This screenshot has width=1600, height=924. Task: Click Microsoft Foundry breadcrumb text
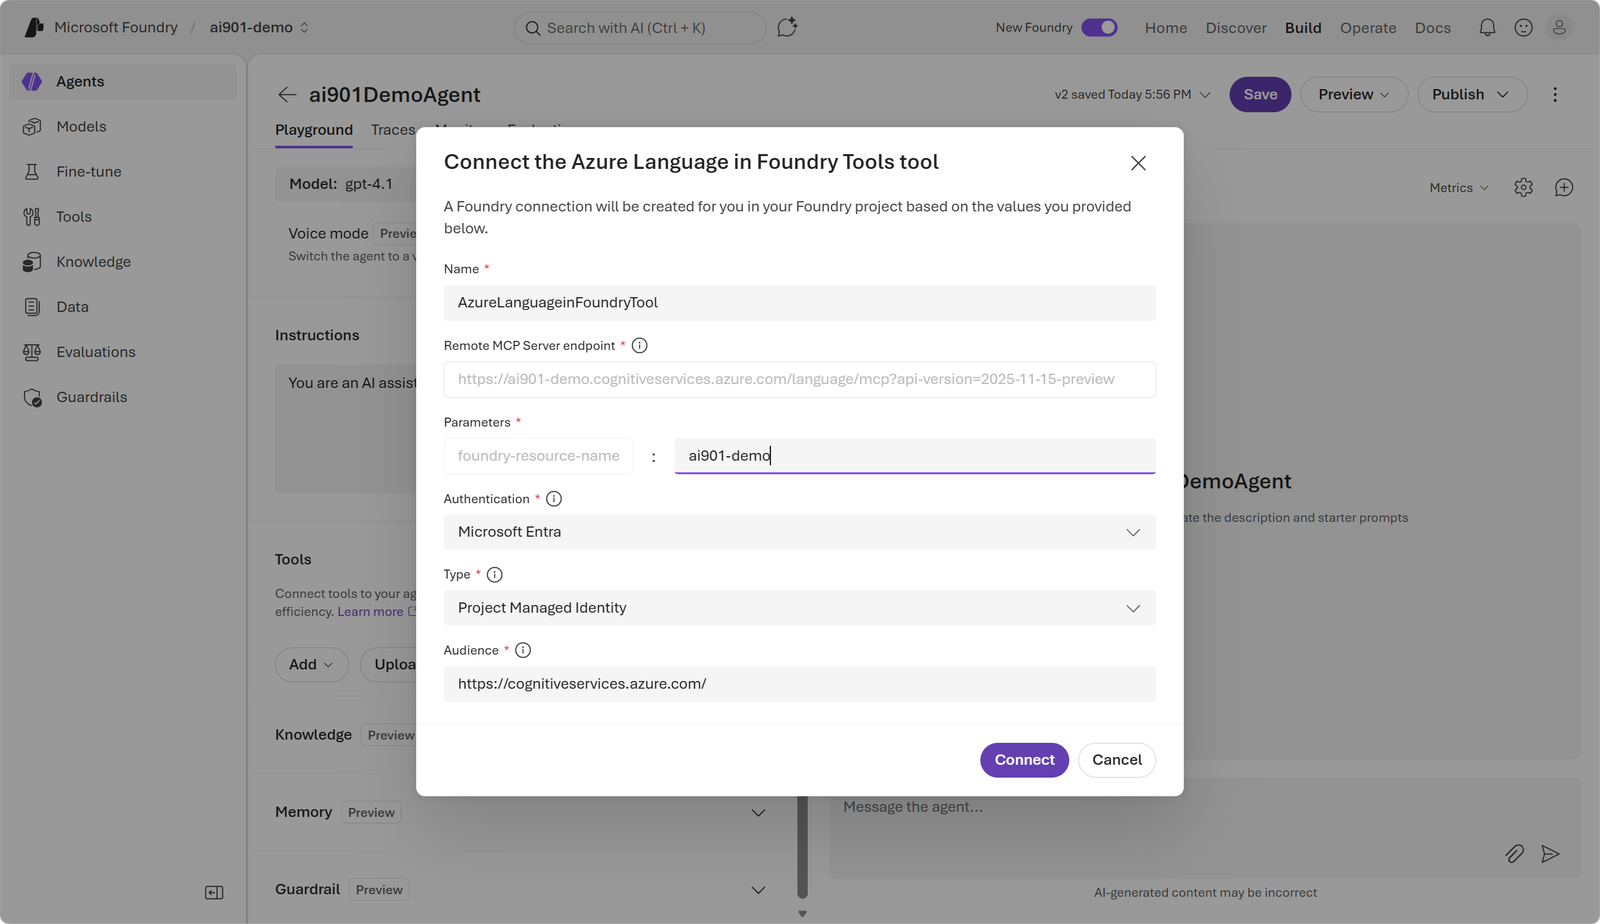[x=116, y=28]
